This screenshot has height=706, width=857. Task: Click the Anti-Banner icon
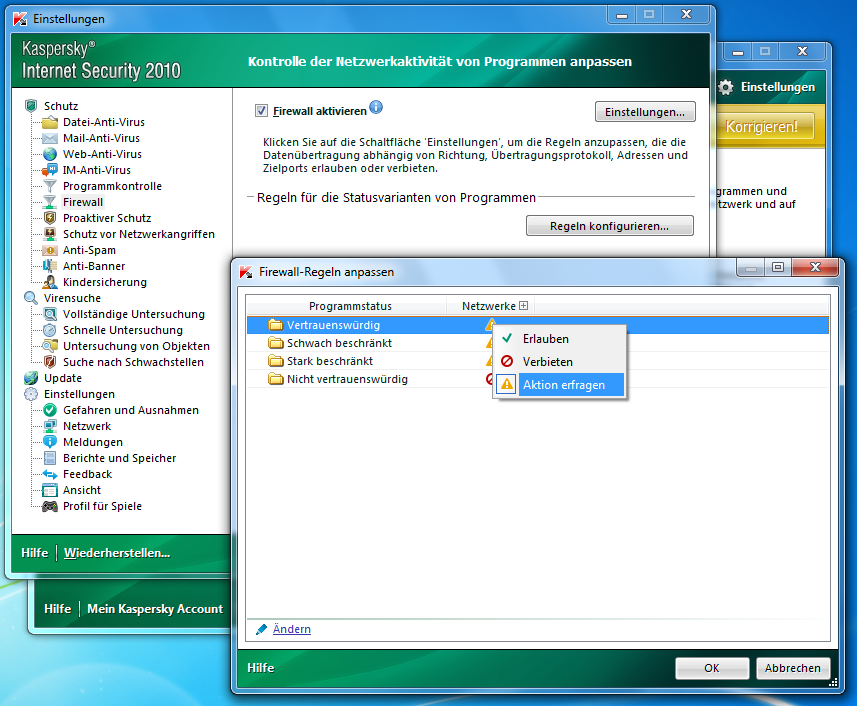50,266
